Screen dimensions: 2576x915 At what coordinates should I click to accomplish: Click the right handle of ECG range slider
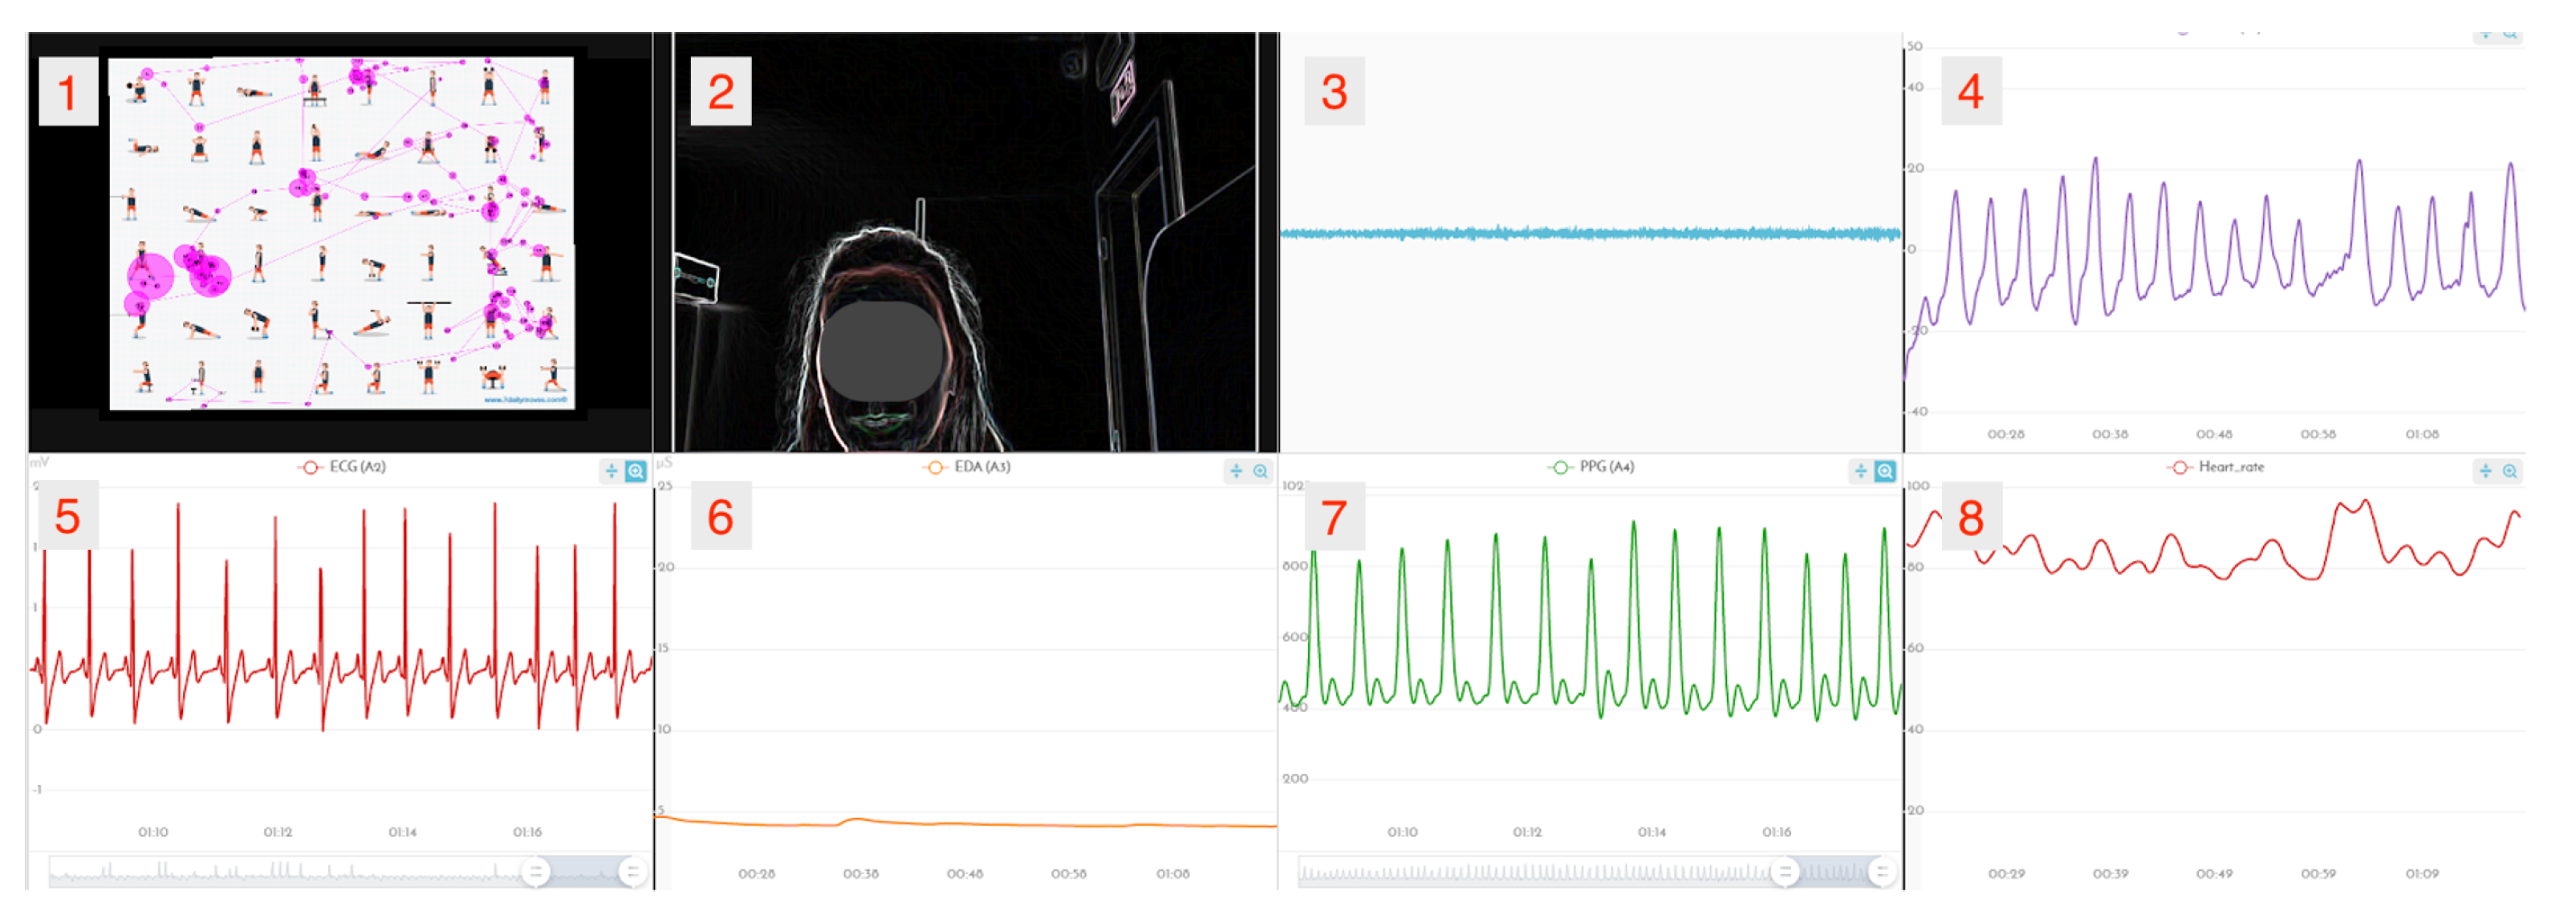point(632,872)
